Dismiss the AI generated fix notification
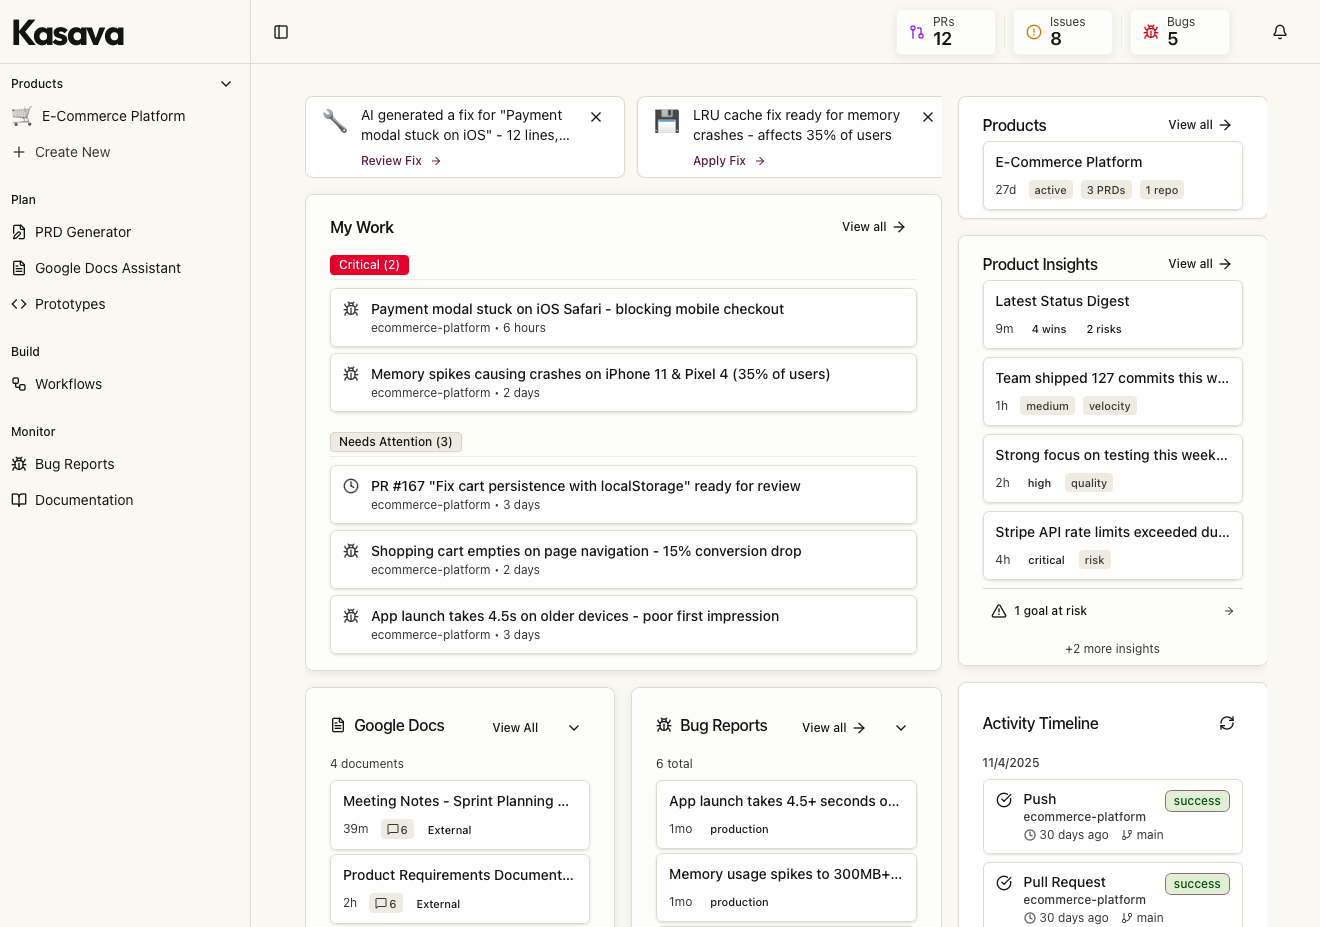Viewport: 1320px width, 927px height. click(x=596, y=117)
